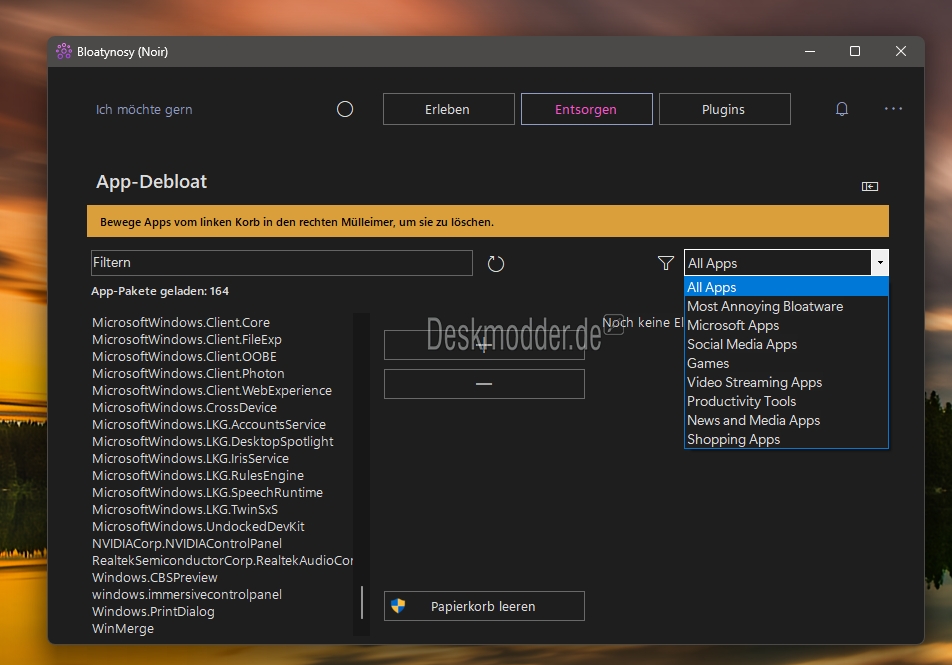This screenshot has width=952, height=665.
Task: Choose Most Annoying Bloatware category
Action: pyautogui.click(x=786, y=306)
